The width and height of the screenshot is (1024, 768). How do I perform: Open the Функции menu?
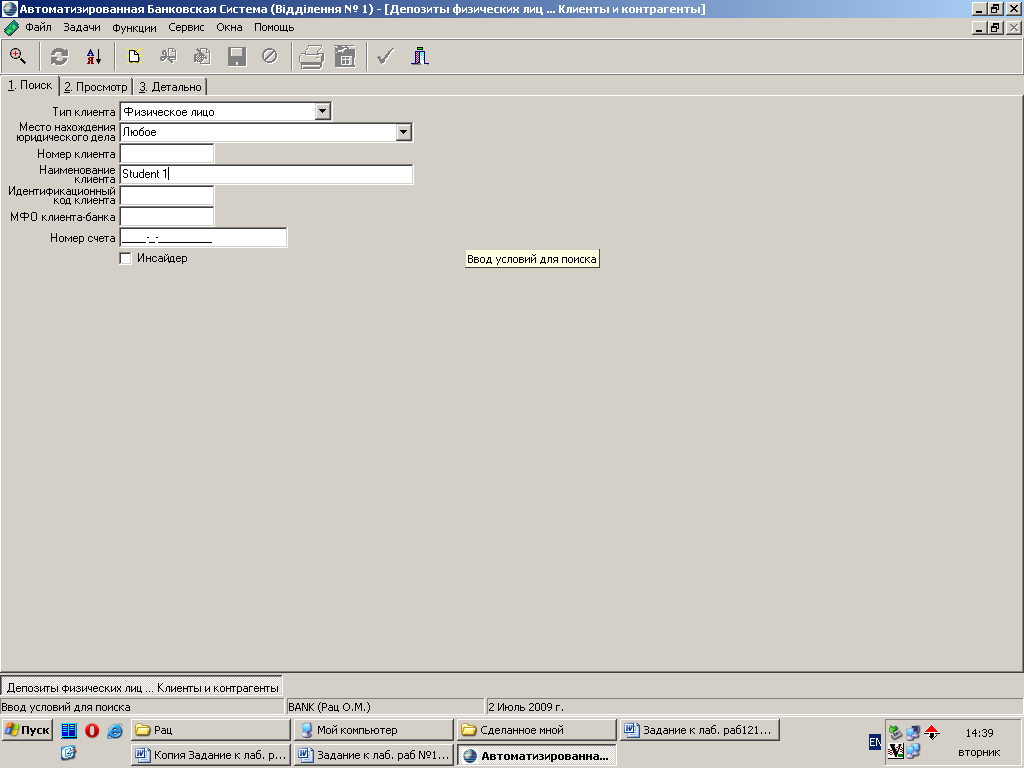pyautogui.click(x=134, y=27)
